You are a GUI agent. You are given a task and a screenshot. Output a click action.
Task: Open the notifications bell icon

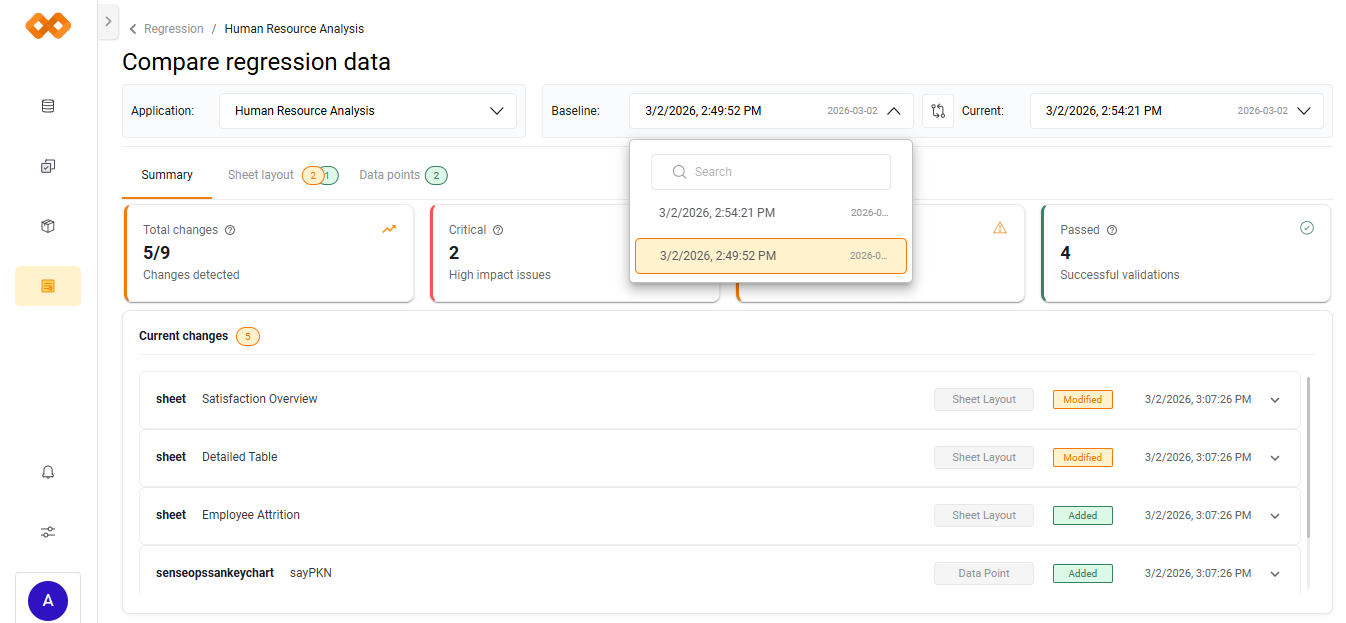(x=48, y=472)
